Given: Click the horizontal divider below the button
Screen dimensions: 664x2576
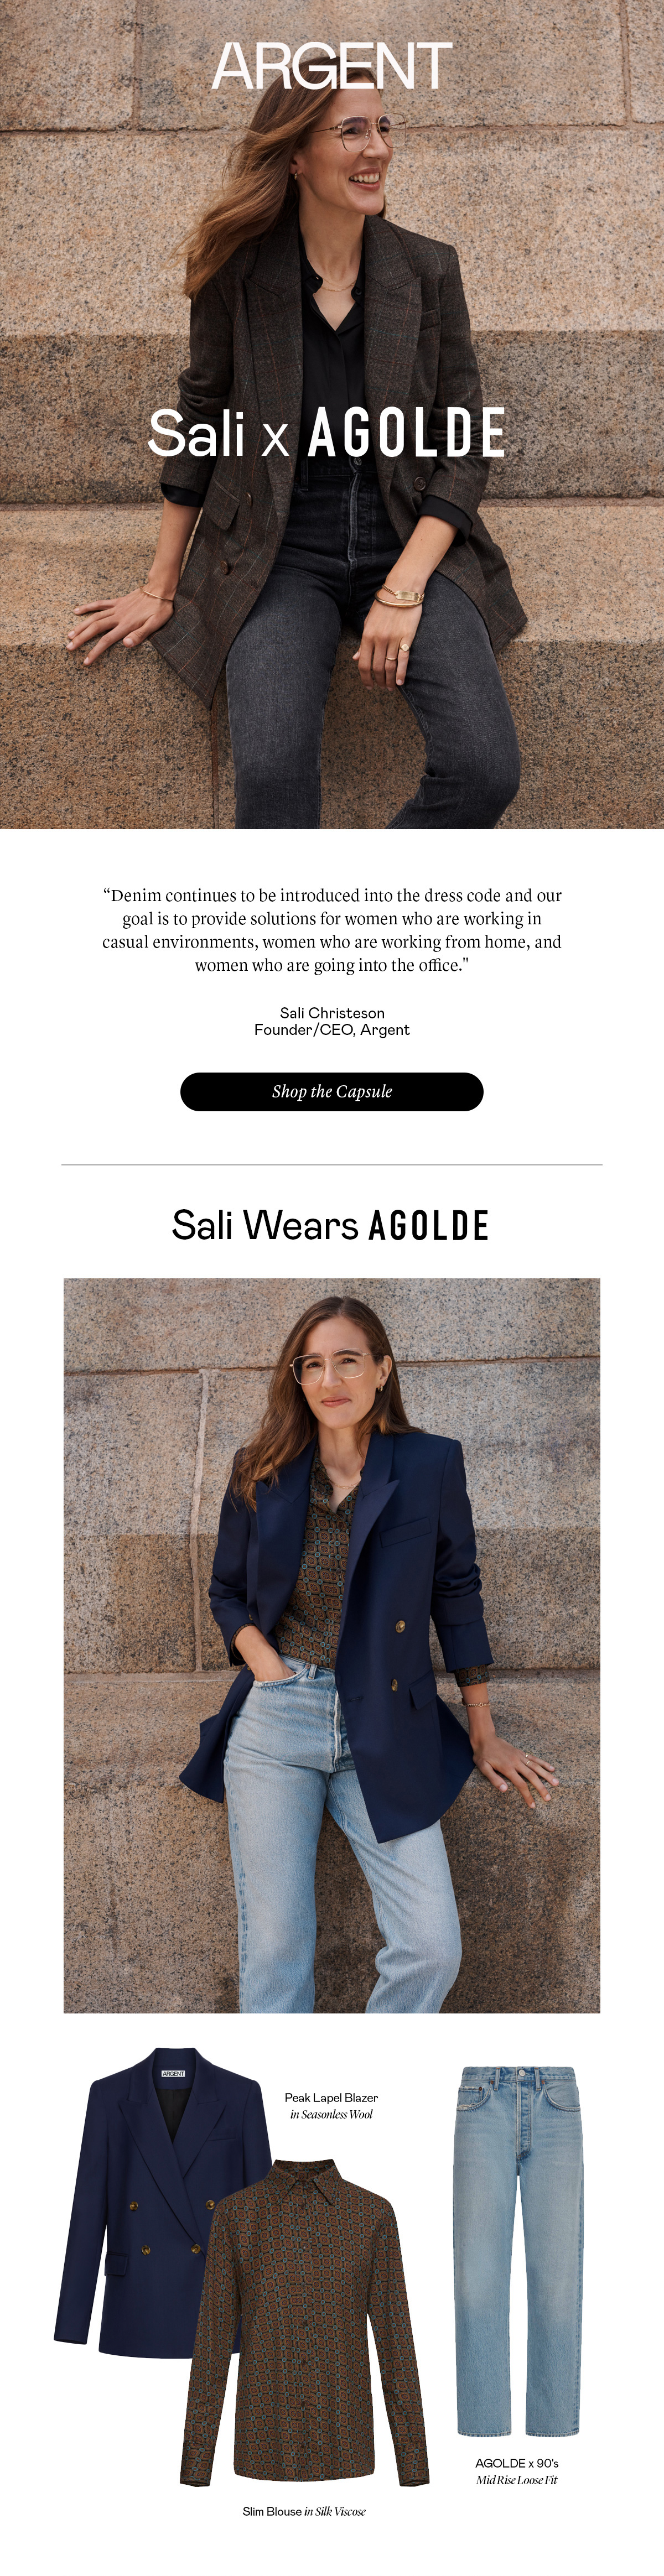Looking at the screenshot, I should 332,1164.
